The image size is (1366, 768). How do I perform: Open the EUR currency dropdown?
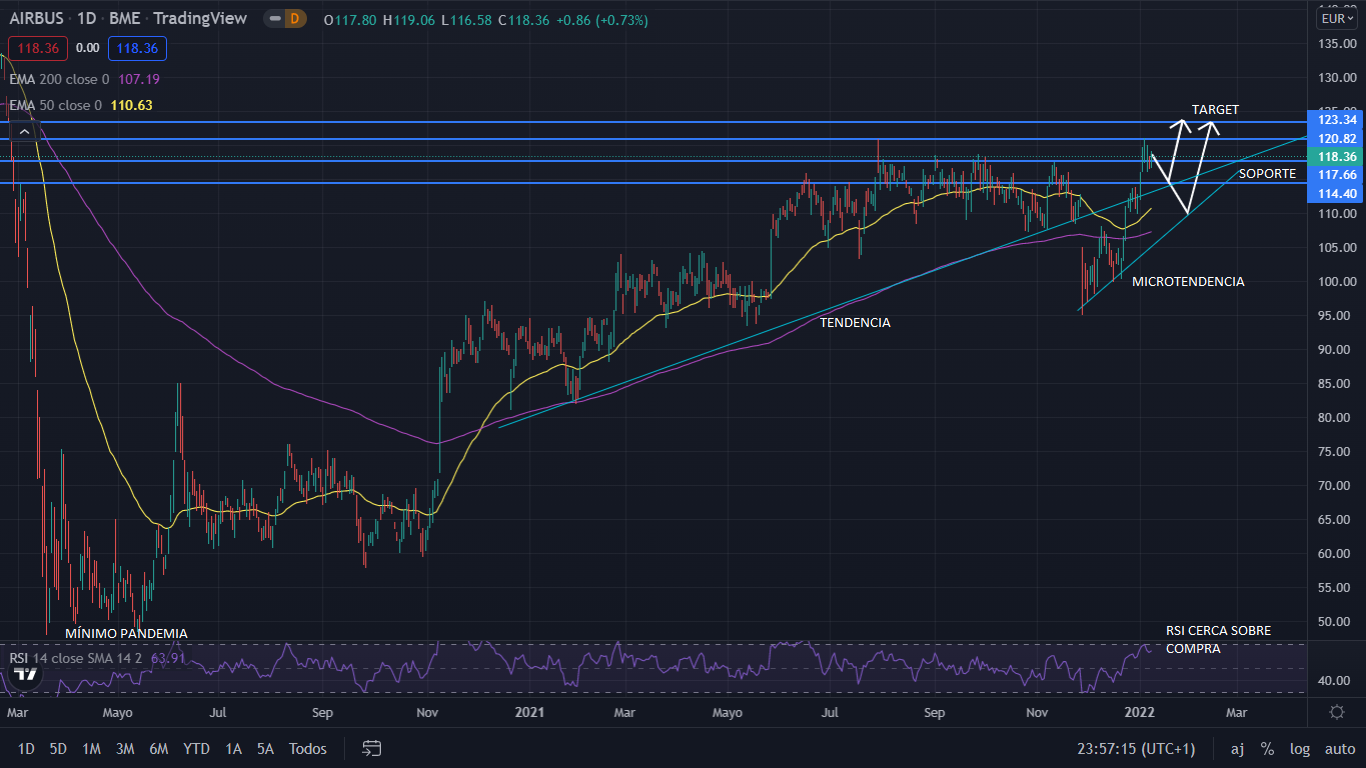click(1336, 18)
